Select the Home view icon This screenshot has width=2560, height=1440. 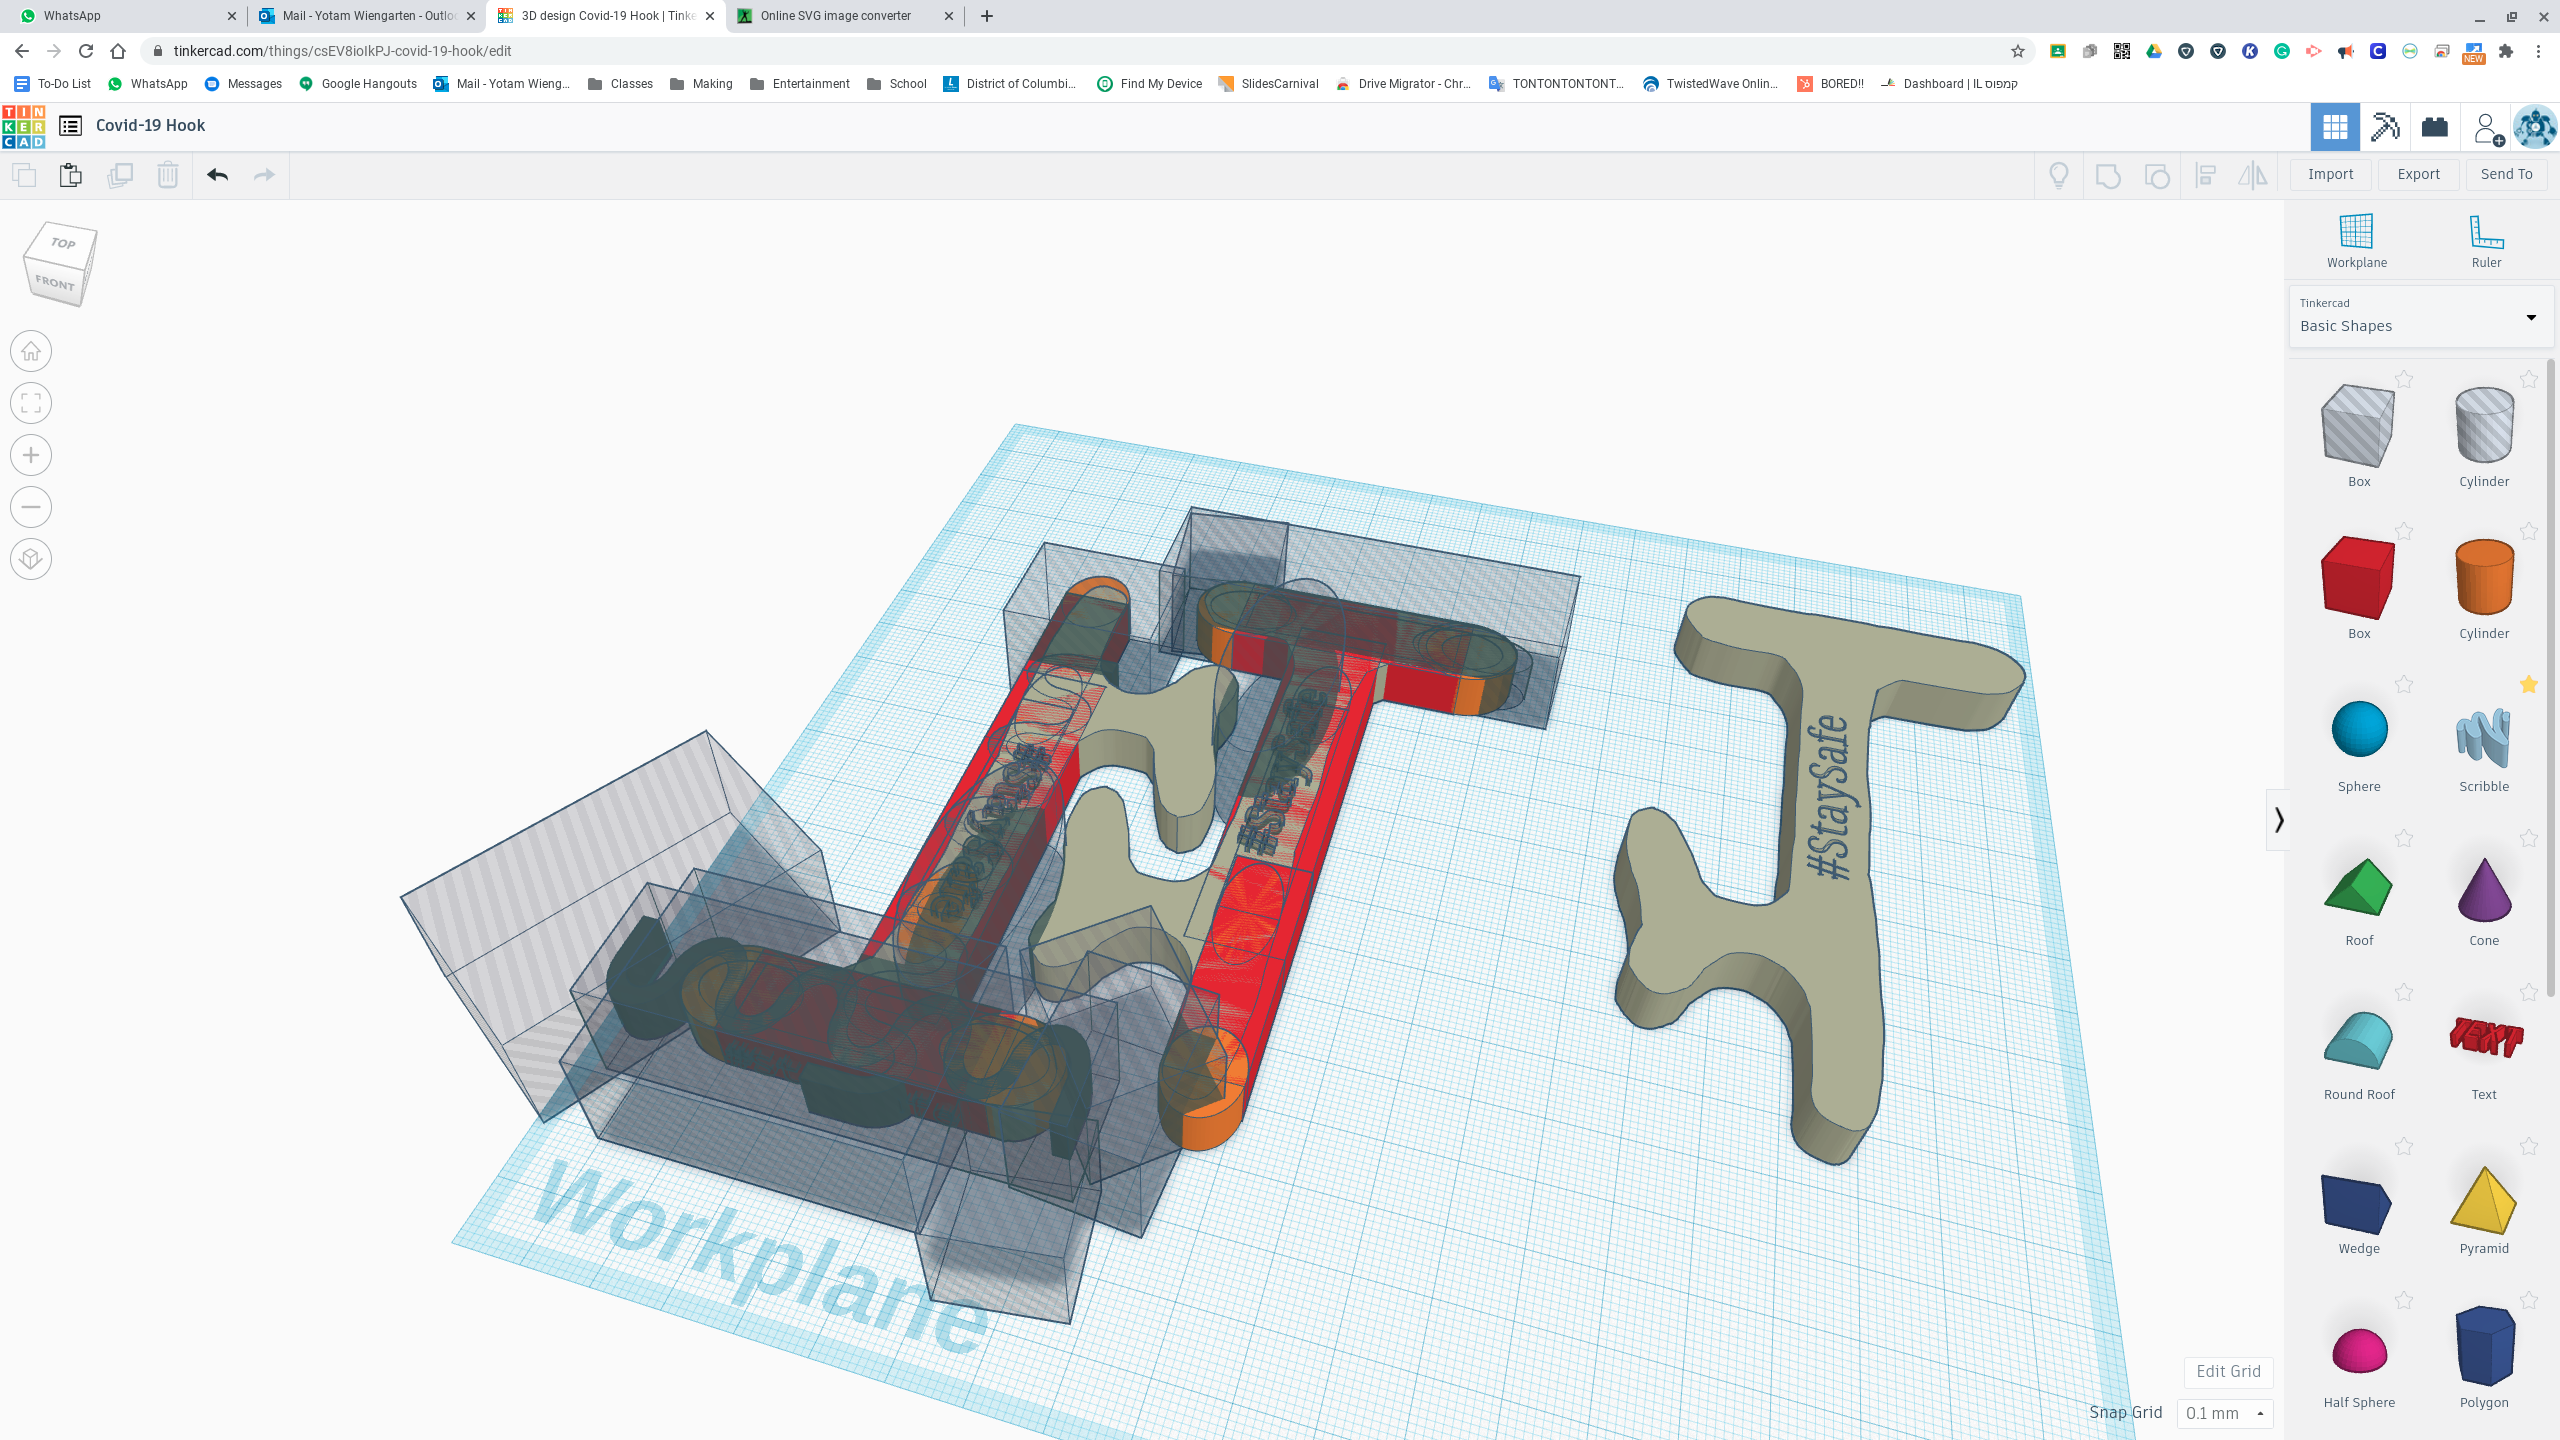[x=31, y=351]
